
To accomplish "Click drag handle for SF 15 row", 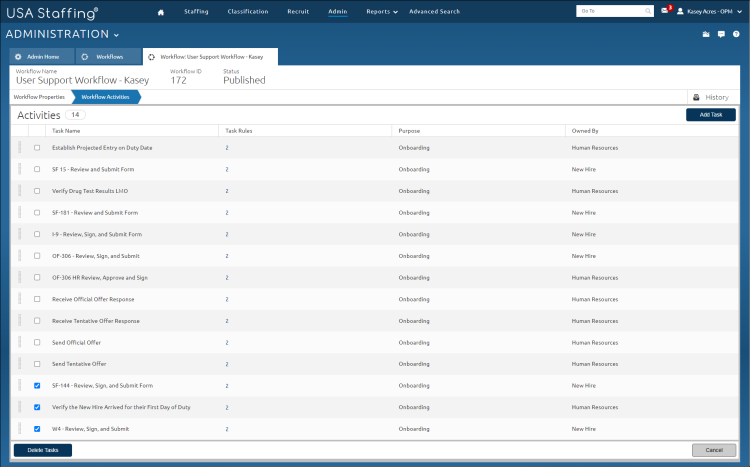I will tap(20, 169).
